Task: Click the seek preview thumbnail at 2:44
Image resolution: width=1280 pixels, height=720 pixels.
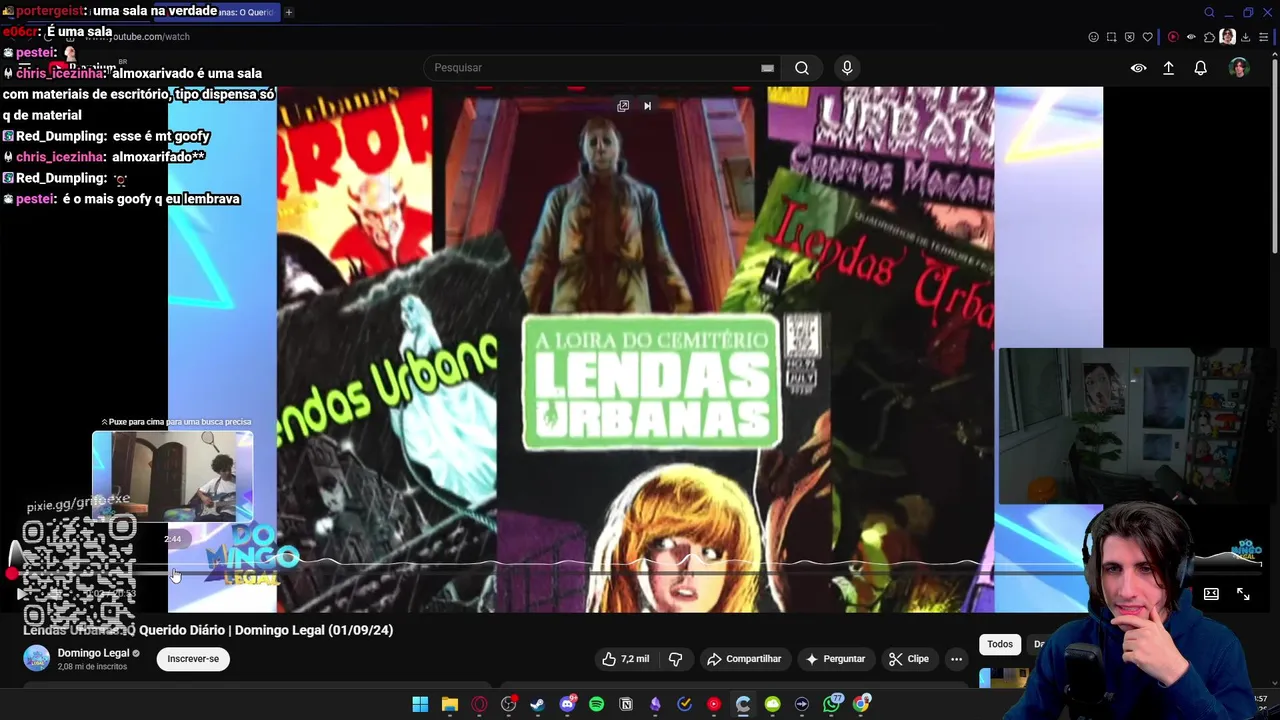Action: pos(173,476)
